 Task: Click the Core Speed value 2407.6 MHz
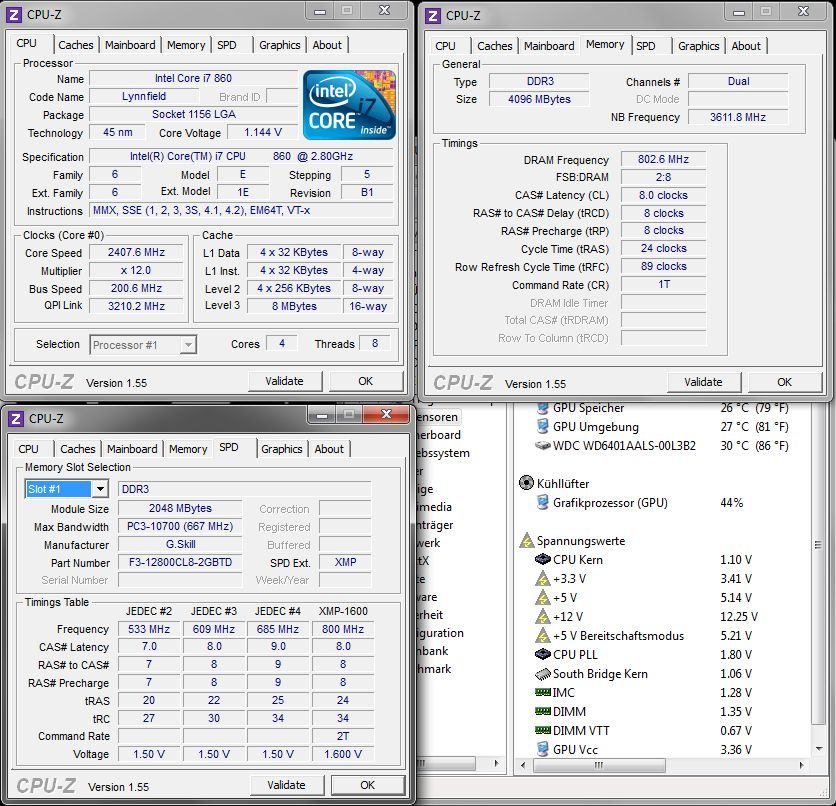point(136,252)
